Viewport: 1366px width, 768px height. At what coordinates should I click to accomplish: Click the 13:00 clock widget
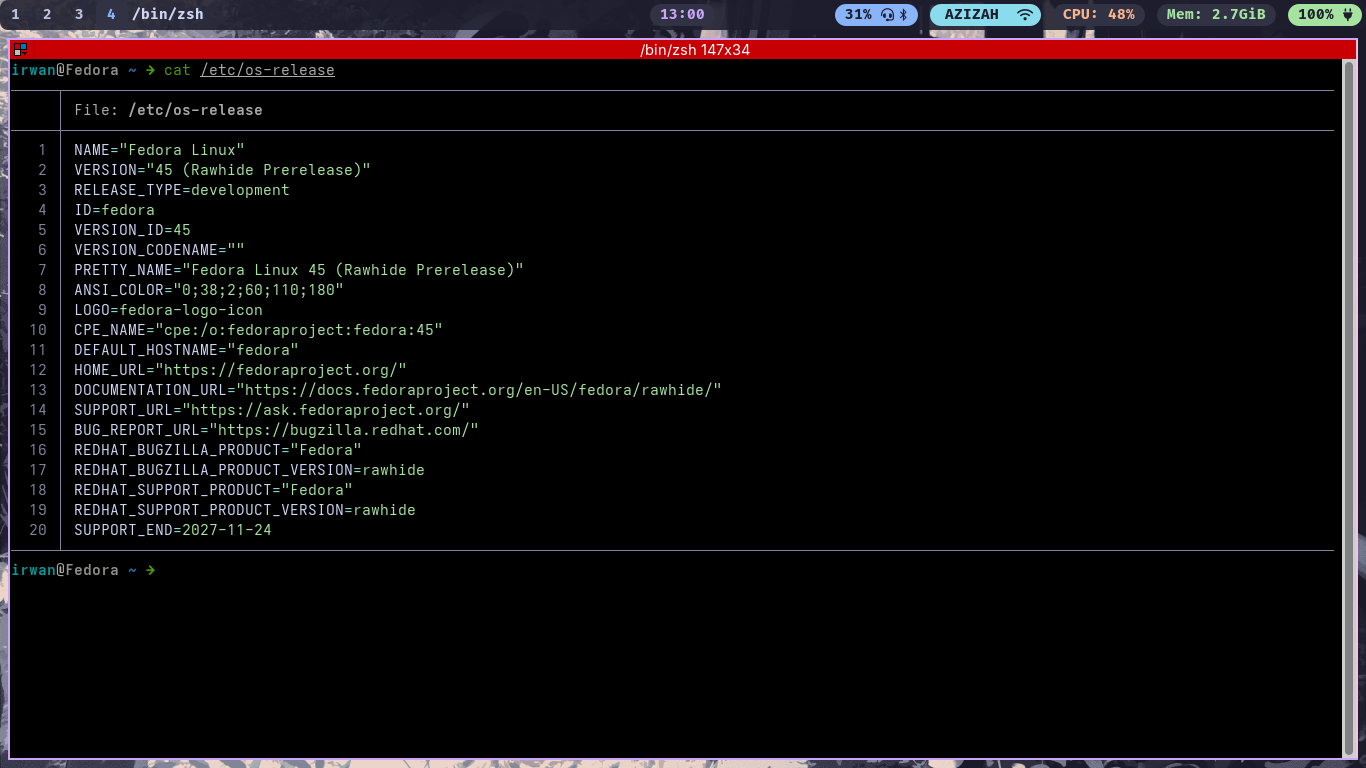[682, 15]
